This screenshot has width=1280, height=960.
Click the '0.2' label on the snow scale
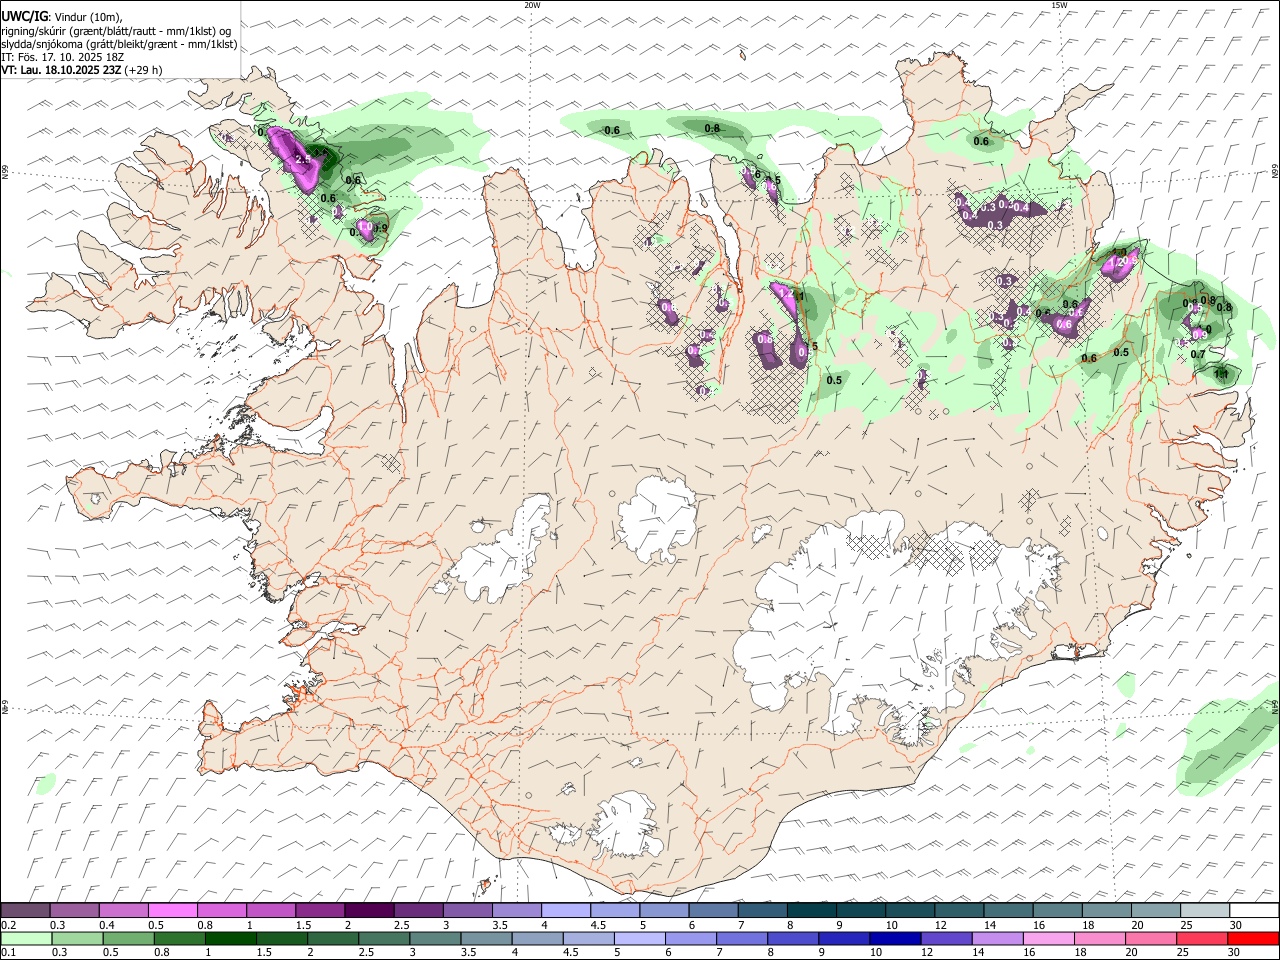[x=8, y=925]
